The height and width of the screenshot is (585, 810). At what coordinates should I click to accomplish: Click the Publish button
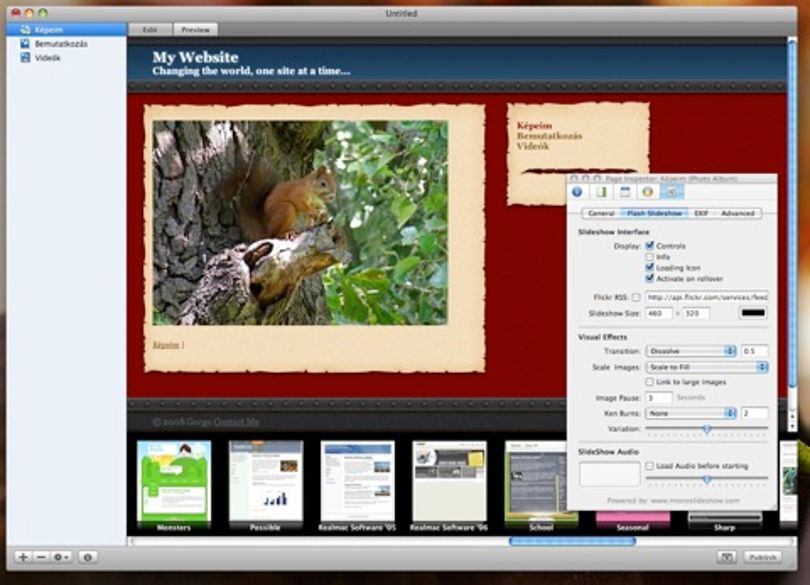[x=763, y=557]
